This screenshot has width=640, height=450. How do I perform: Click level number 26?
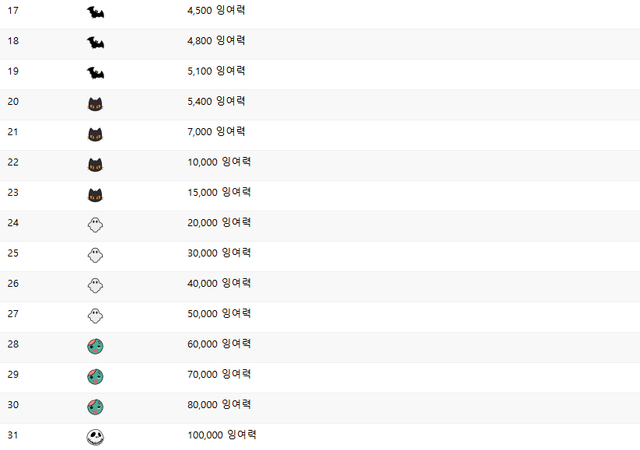[x=13, y=283]
